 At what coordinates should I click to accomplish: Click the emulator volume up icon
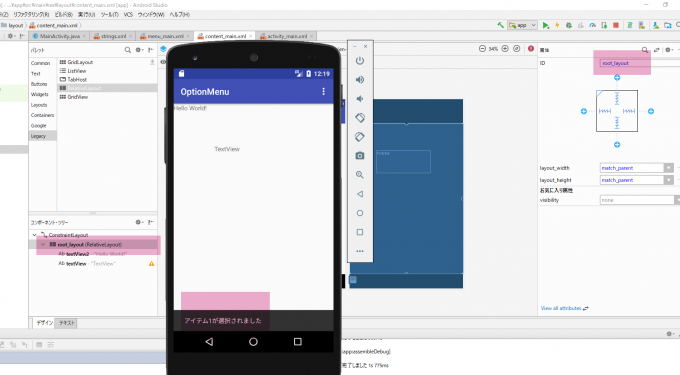(360, 80)
